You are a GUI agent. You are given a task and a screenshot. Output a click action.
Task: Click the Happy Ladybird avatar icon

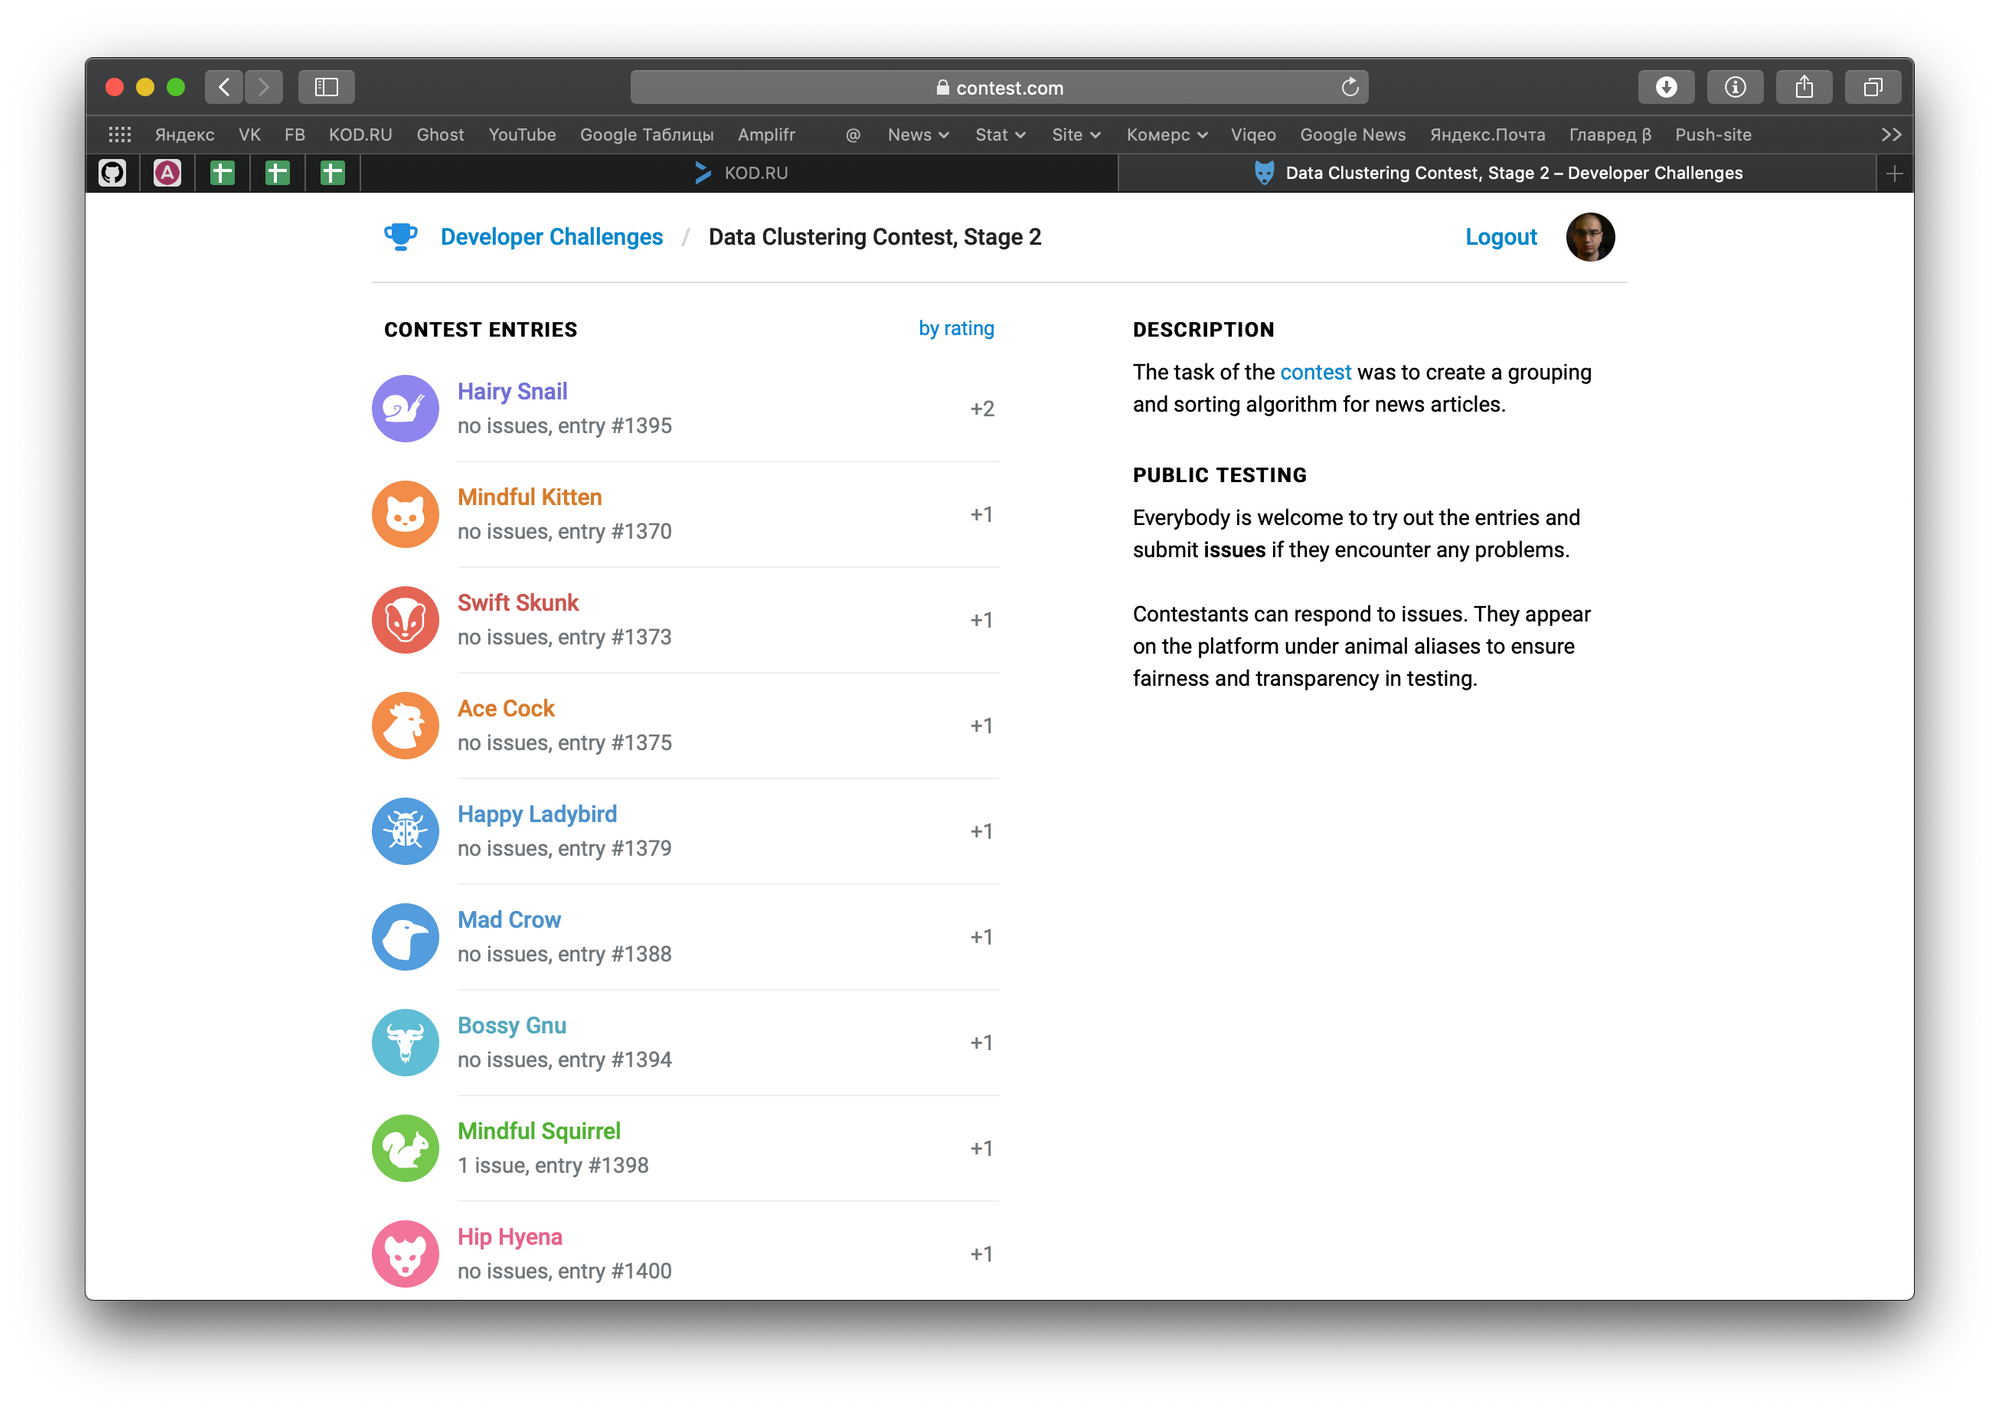point(405,831)
